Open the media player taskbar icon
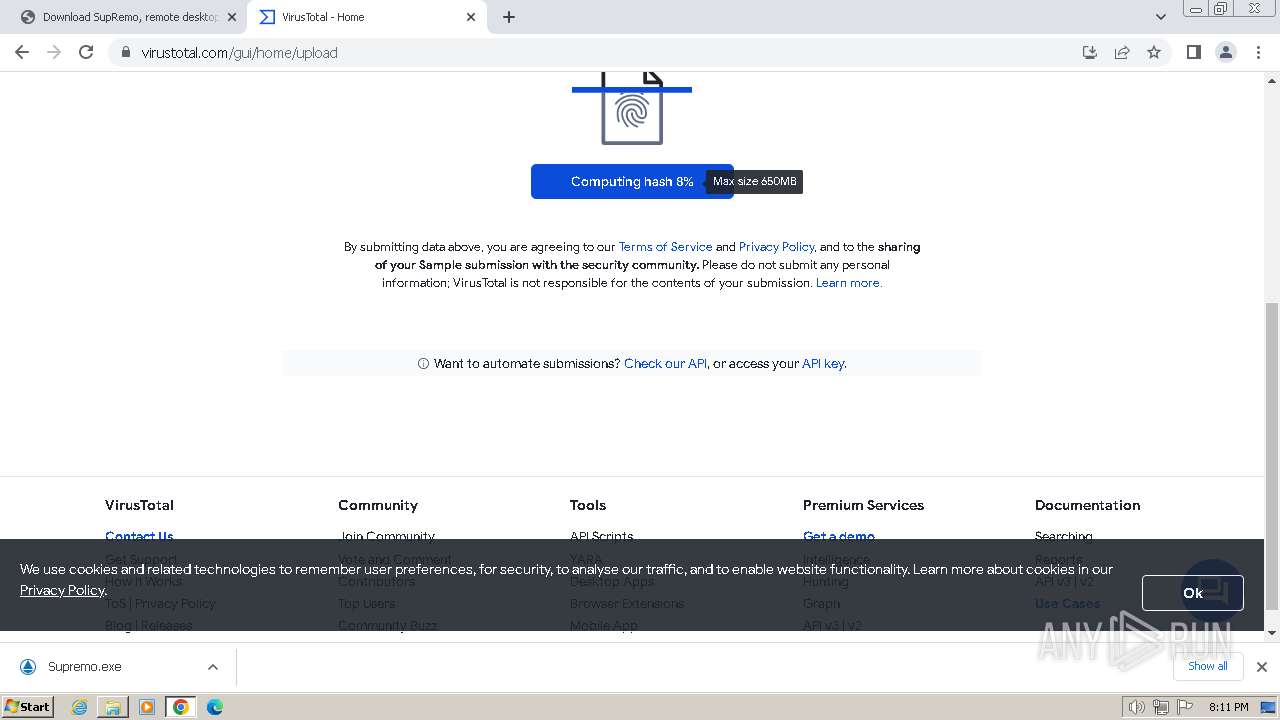1280x720 pixels. (x=147, y=707)
